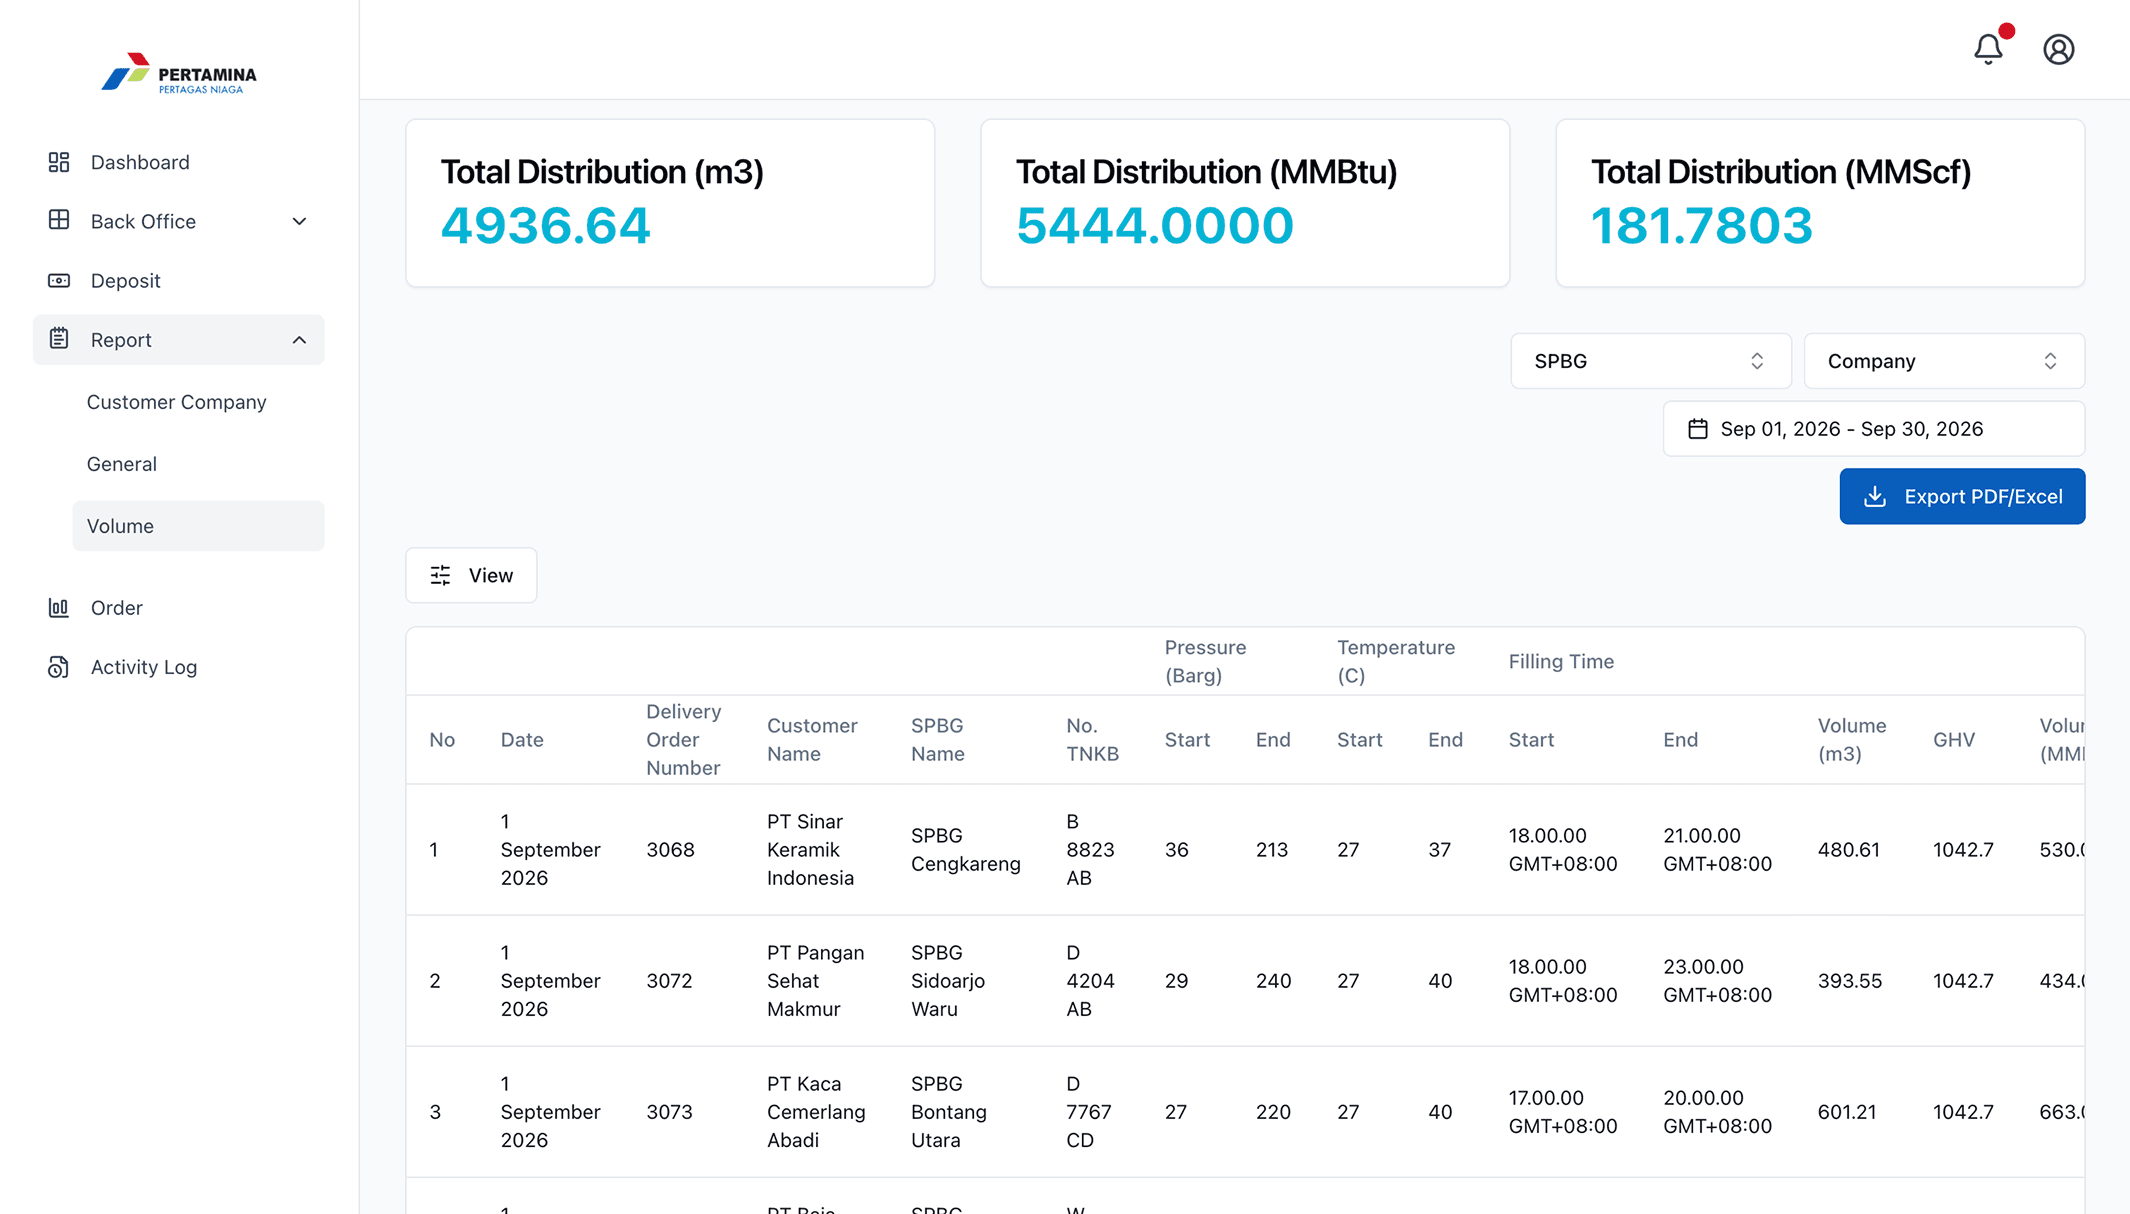Open the Deposit menu item
The width and height of the screenshot is (2130, 1214).
pos(179,281)
